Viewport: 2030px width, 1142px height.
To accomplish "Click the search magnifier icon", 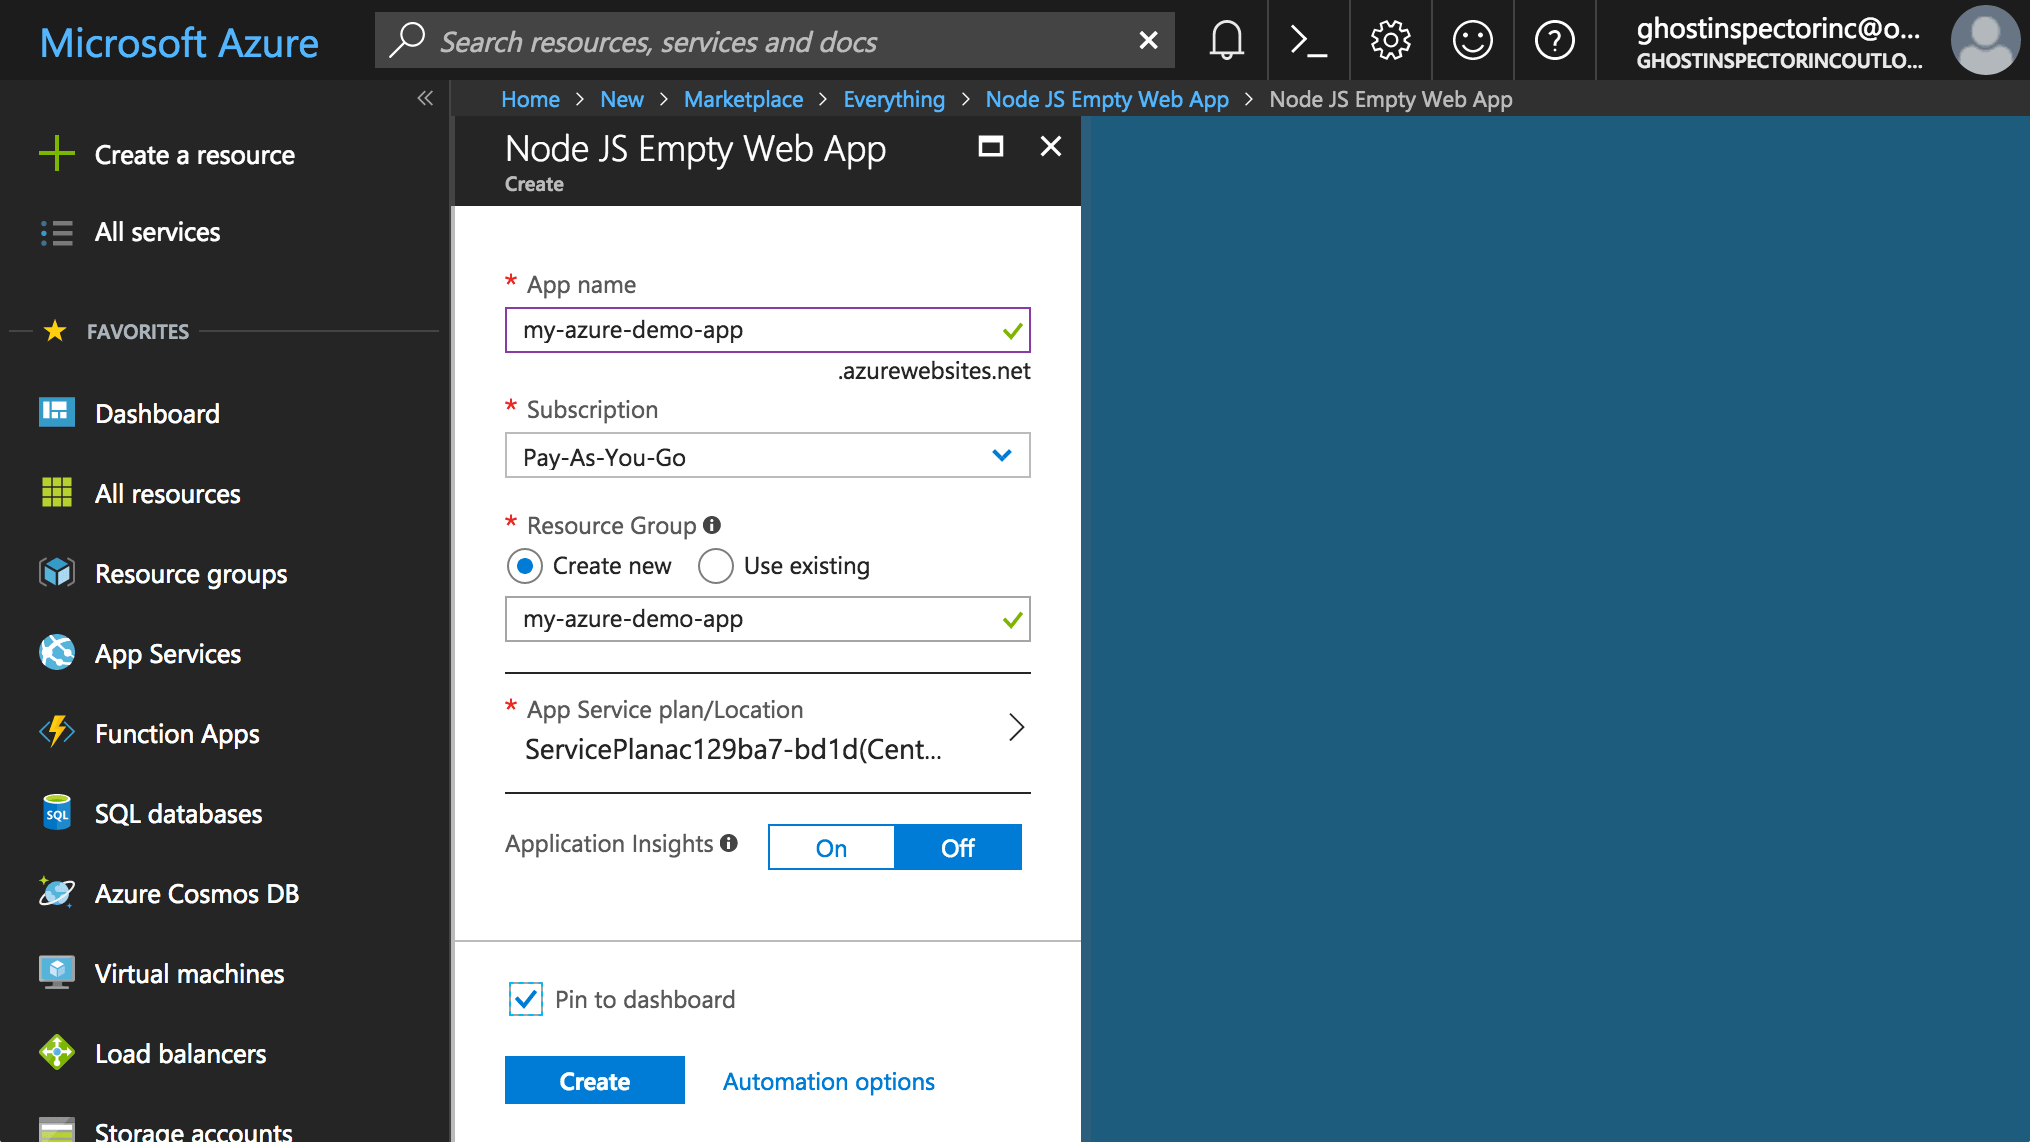I will (x=406, y=40).
